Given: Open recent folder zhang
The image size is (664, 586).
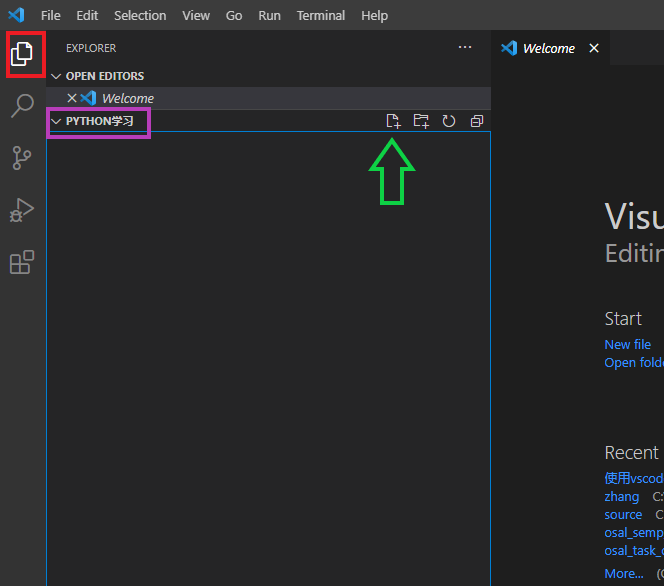Looking at the screenshot, I should point(622,496).
